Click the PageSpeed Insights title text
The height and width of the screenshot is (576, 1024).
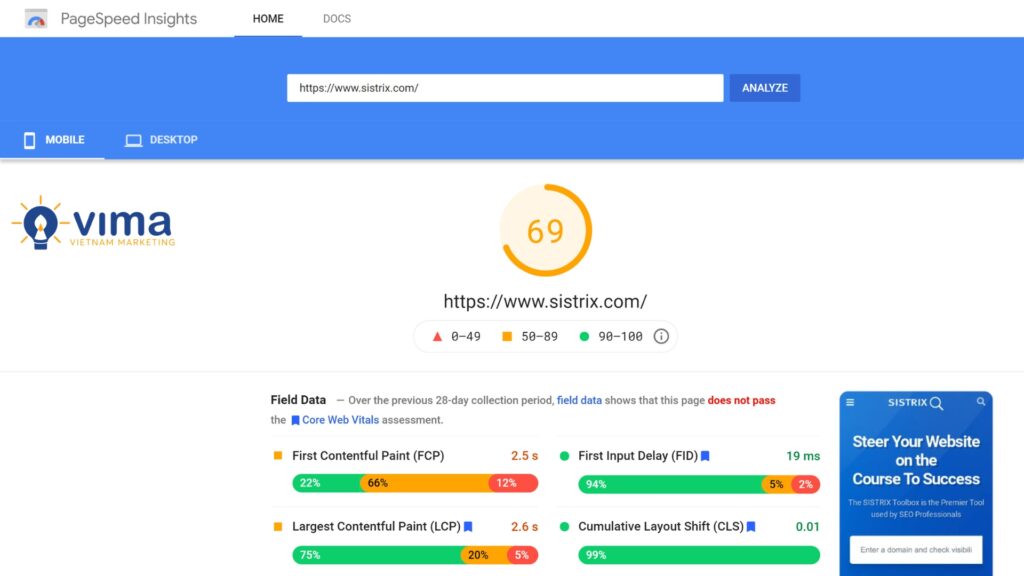tap(129, 19)
